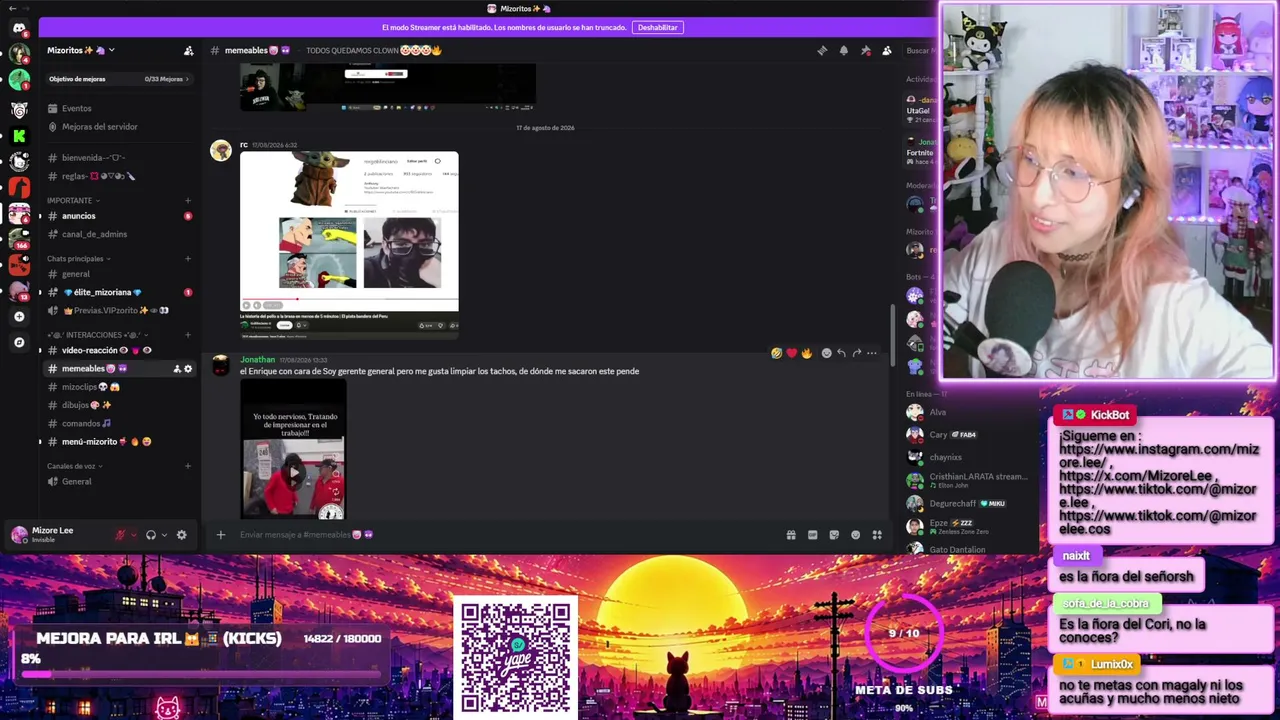The width and height of the screenshot is (1280, 720).
Task: Open the general text channel
Action: click(x=119, y=274)
